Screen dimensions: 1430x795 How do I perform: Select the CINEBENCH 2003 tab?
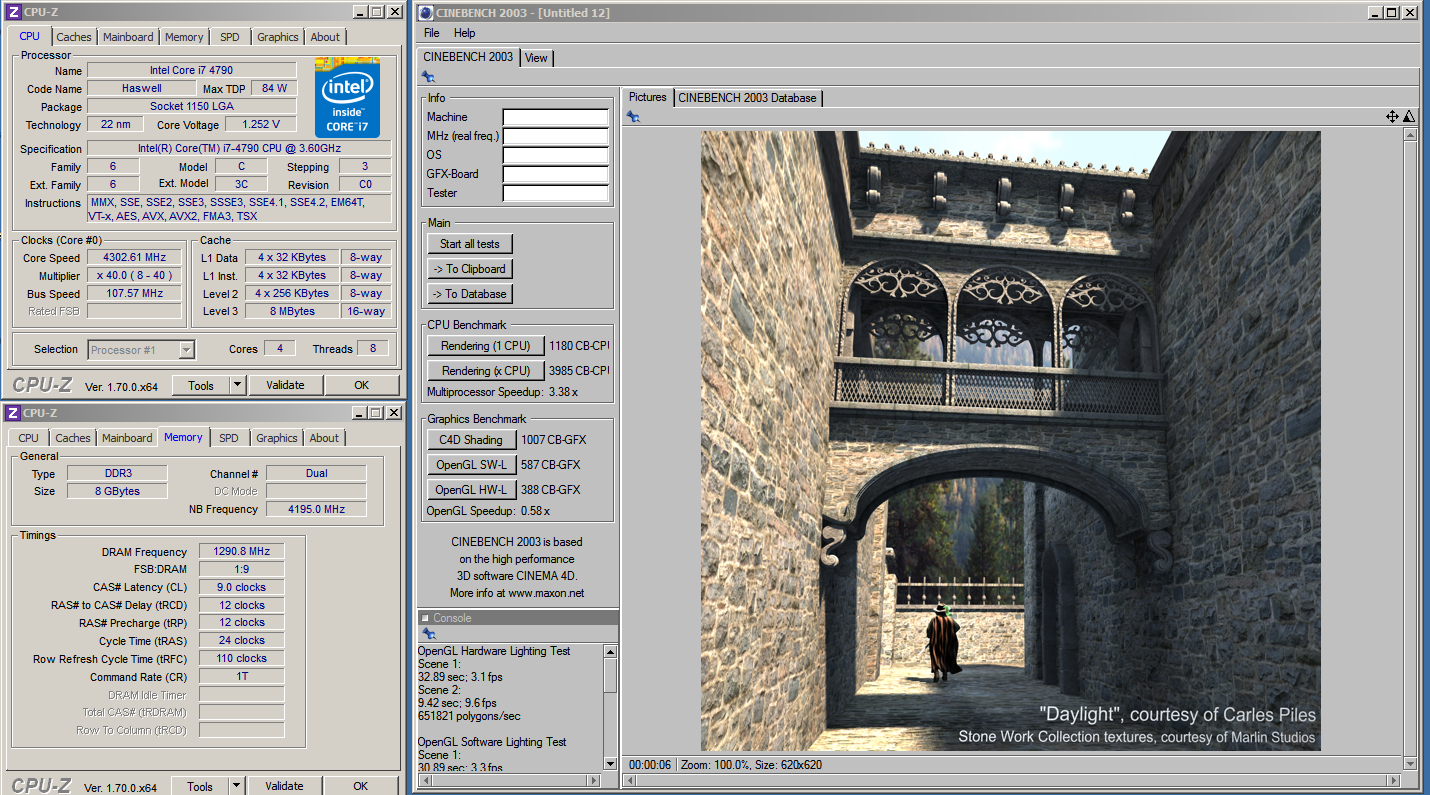tap(468, 57)
